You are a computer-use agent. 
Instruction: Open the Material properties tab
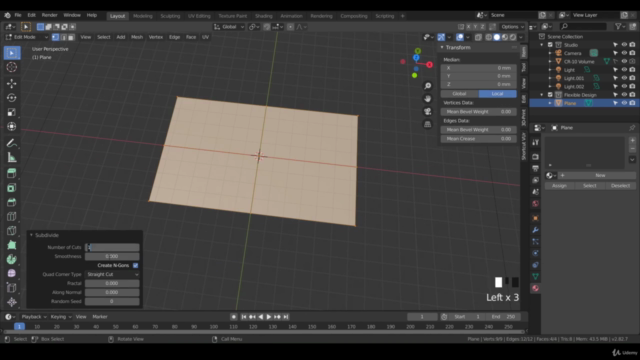pos(536,288)
